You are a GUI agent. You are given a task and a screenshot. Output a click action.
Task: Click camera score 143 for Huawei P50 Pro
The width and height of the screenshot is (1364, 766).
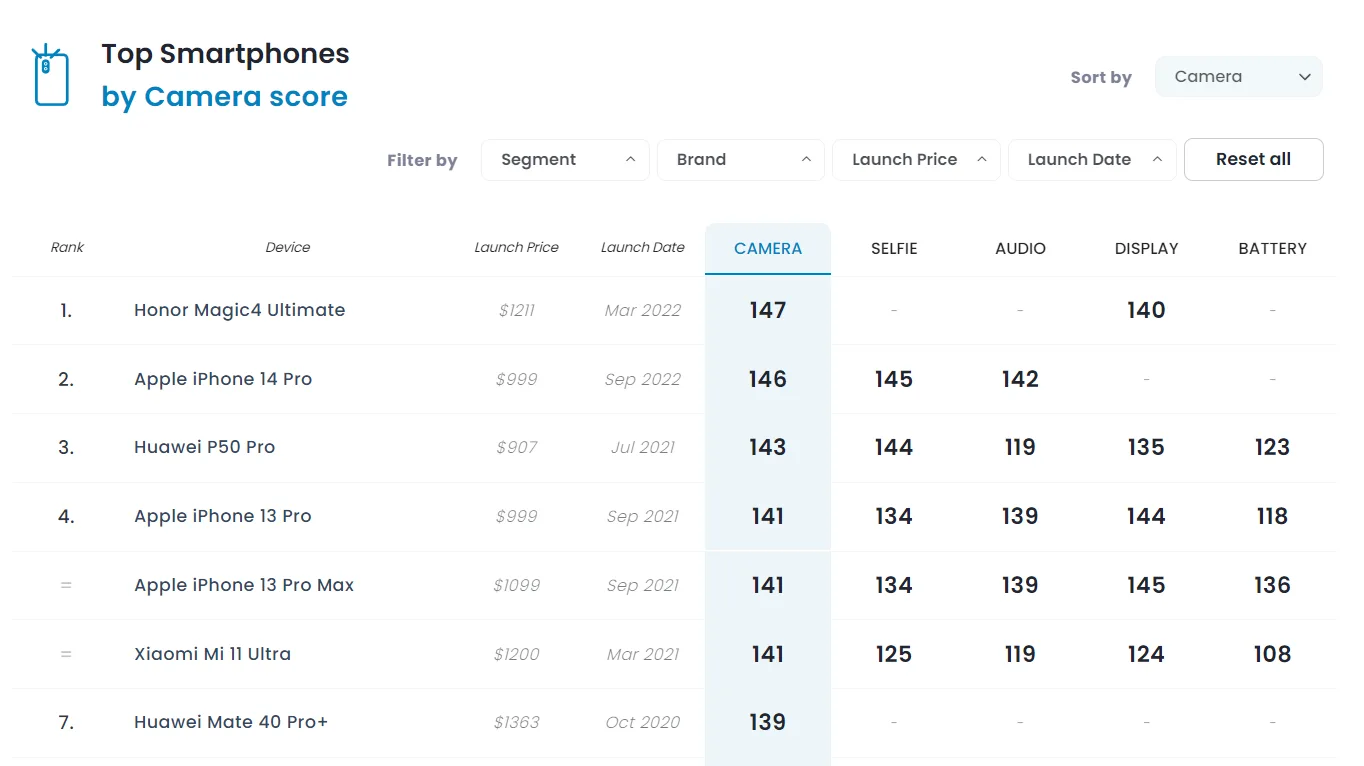[x=768, y=447]
